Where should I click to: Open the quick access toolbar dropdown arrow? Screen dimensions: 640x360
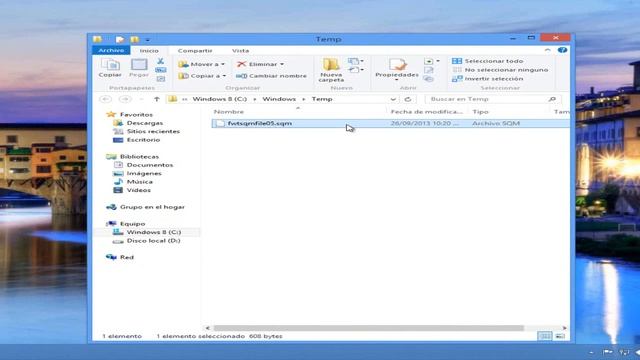(148, 40)
